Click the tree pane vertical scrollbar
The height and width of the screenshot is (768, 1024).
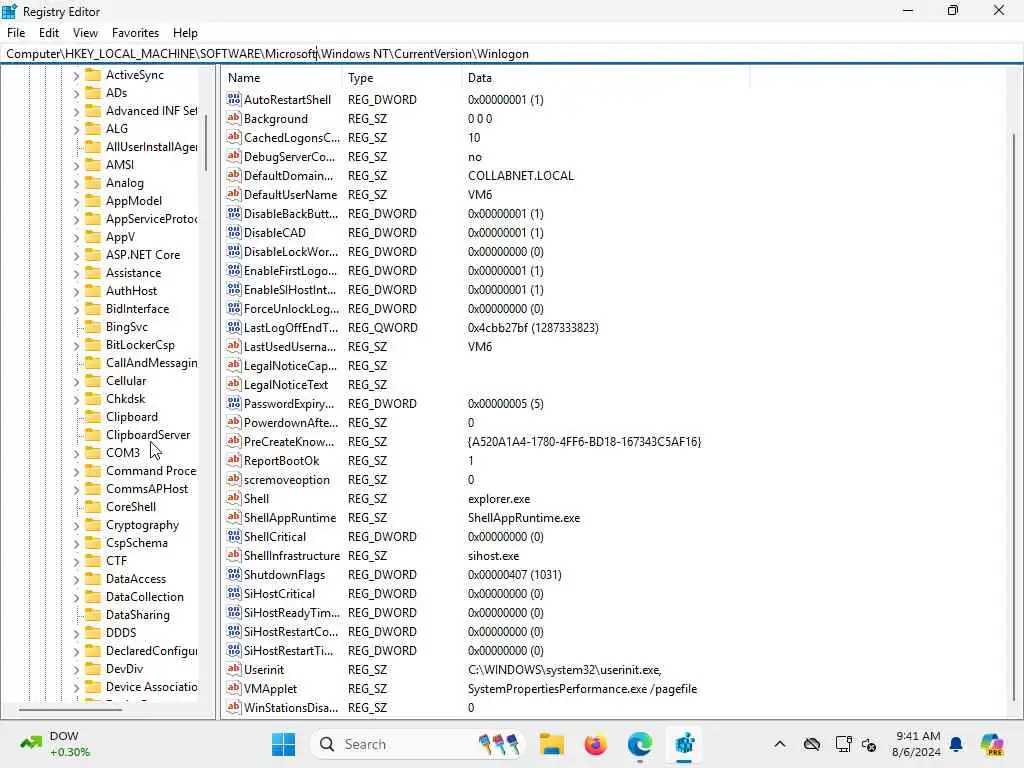click(x=206, y=142)
